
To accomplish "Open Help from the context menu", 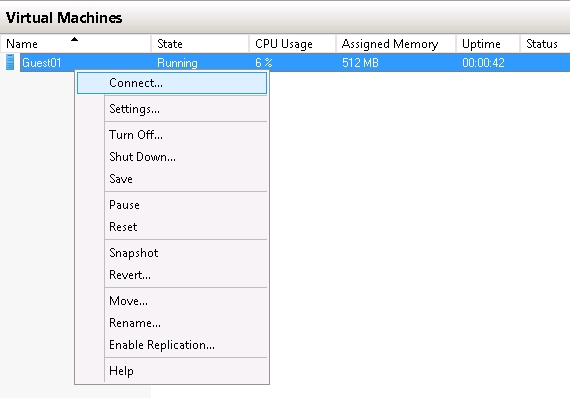I will [172, 371].
